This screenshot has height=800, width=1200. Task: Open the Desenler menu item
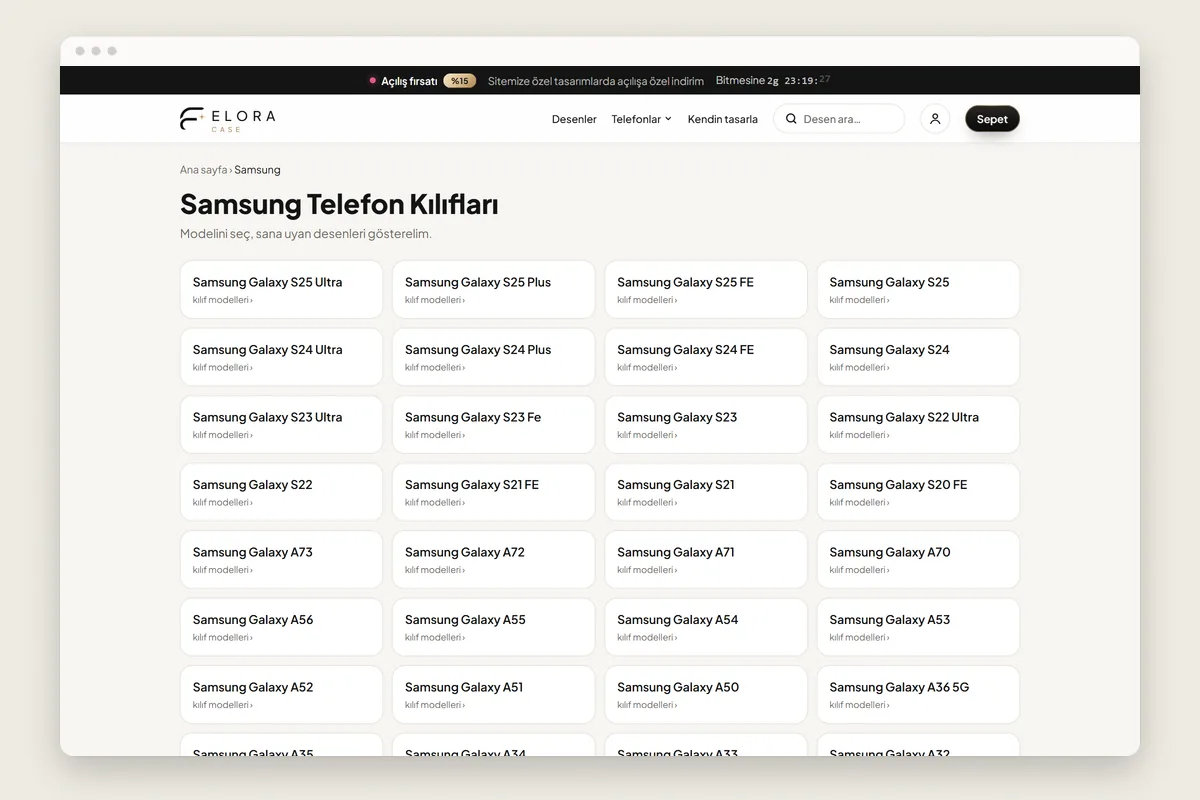574,119
